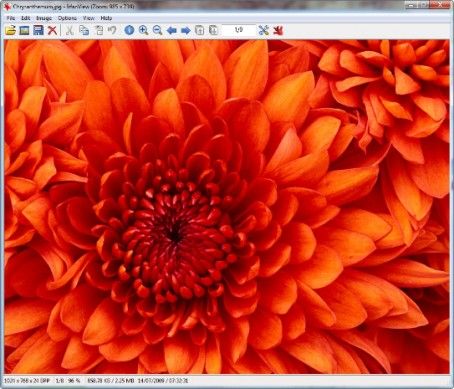
Task: Click the image dimensions text in status bar
Action: 27,380
